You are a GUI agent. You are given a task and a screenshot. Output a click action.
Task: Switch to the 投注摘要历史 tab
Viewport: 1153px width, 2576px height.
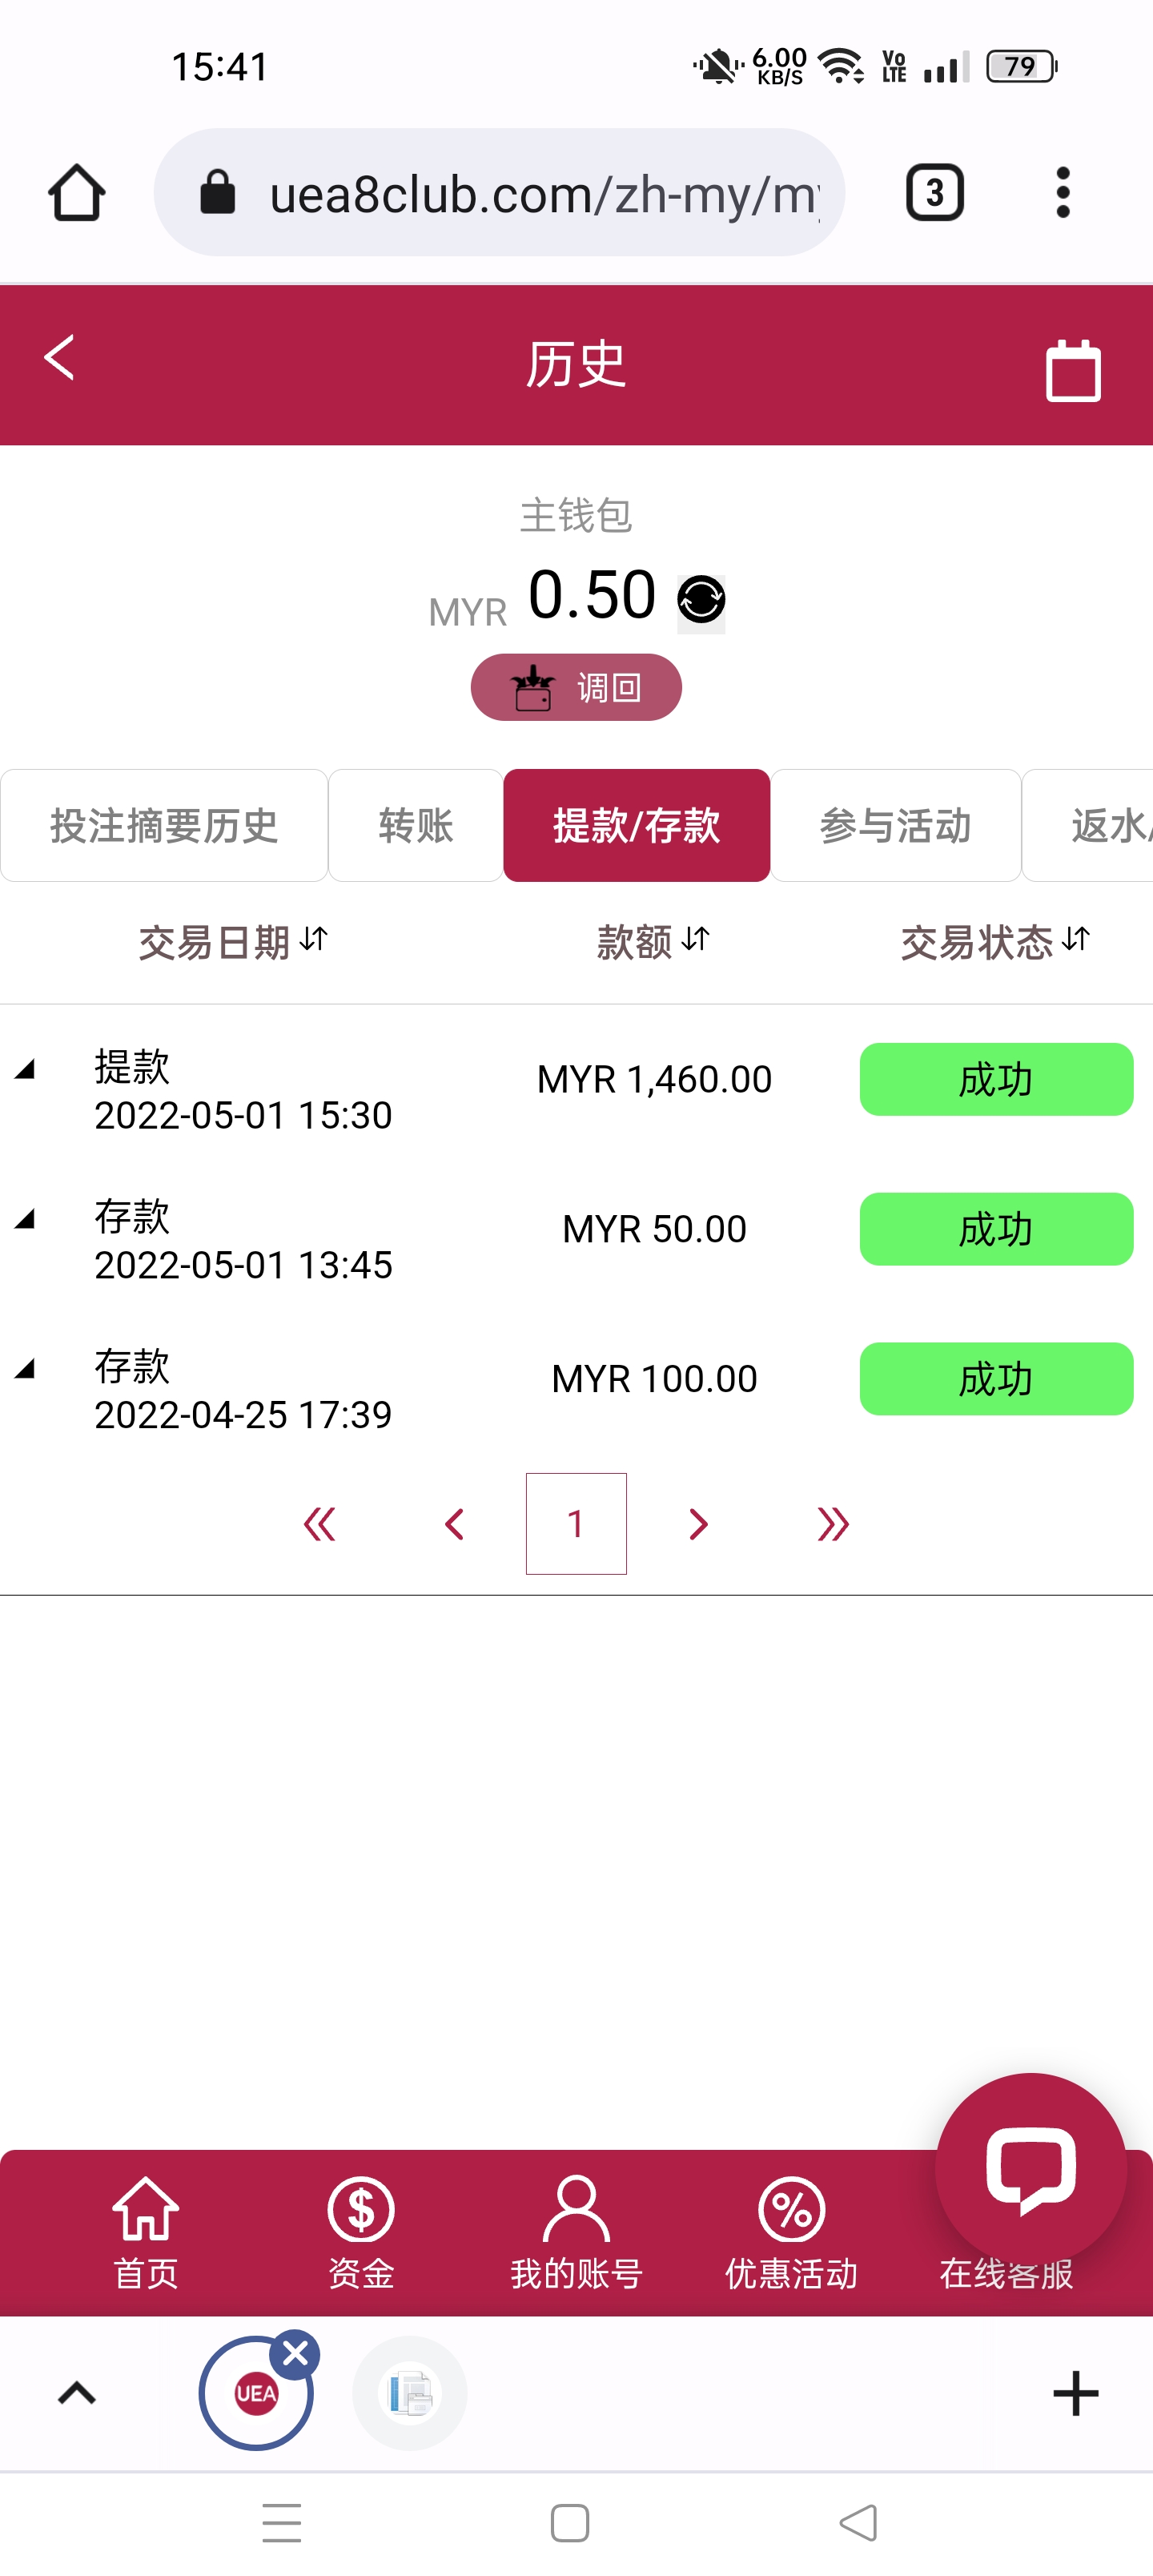(164, 826)
